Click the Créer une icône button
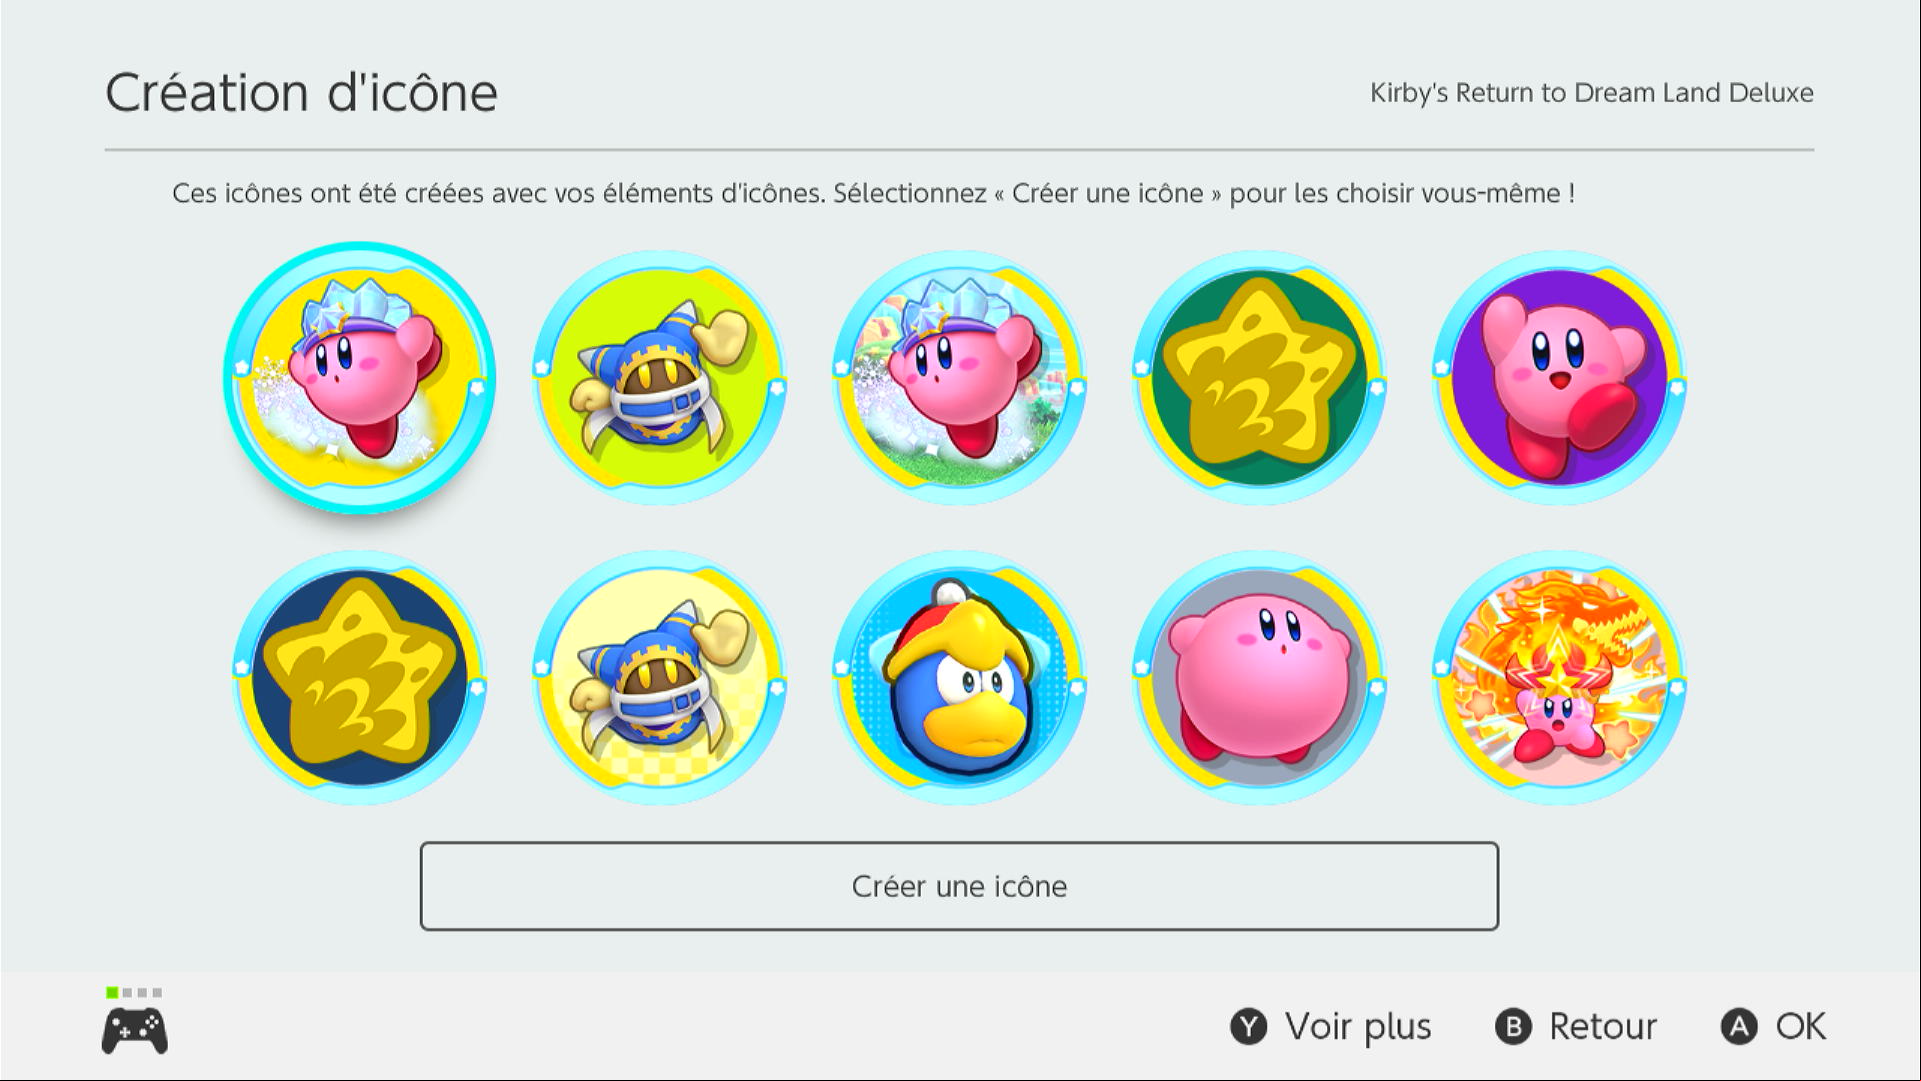The image size is (1921, 1081). [x=959, y=886]
